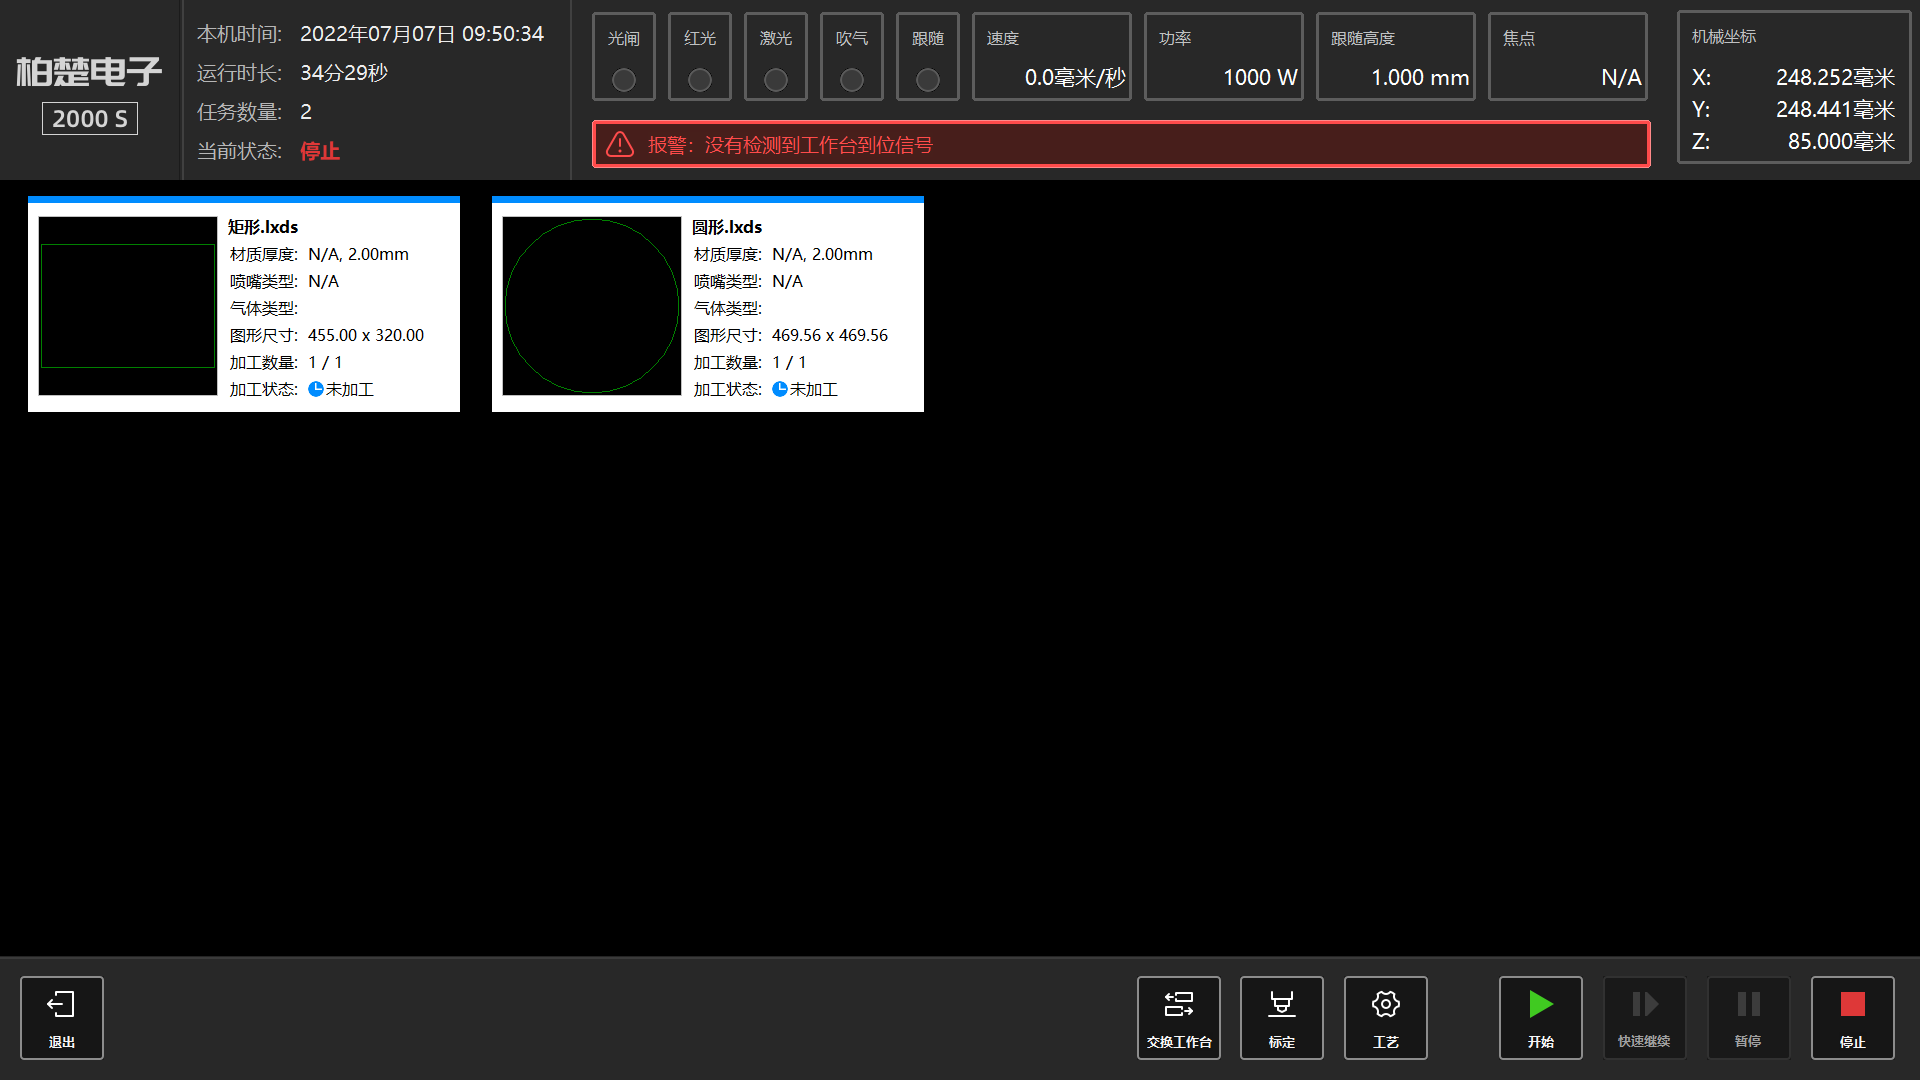The height and width of the screenshot is (1080, 1920).
Task: Start processing with the green 开始 button
Action: coord(1541,1017)
